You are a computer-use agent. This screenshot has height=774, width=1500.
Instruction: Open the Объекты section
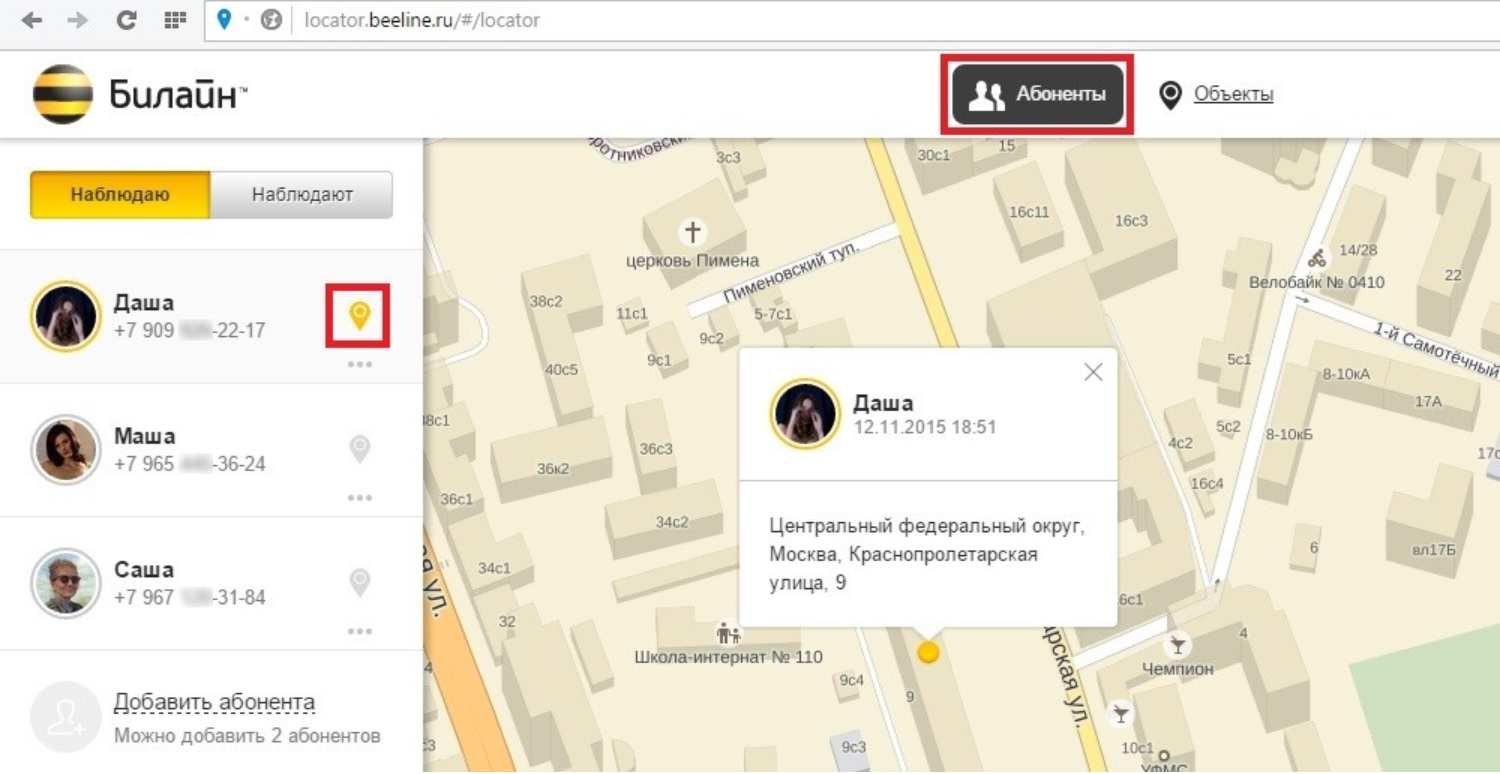[1230, 92]
